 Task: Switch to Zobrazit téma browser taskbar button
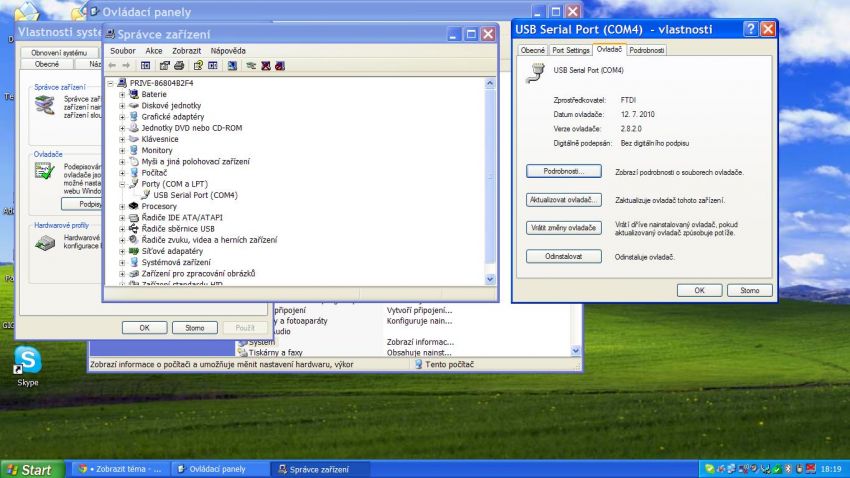[121, 469]
